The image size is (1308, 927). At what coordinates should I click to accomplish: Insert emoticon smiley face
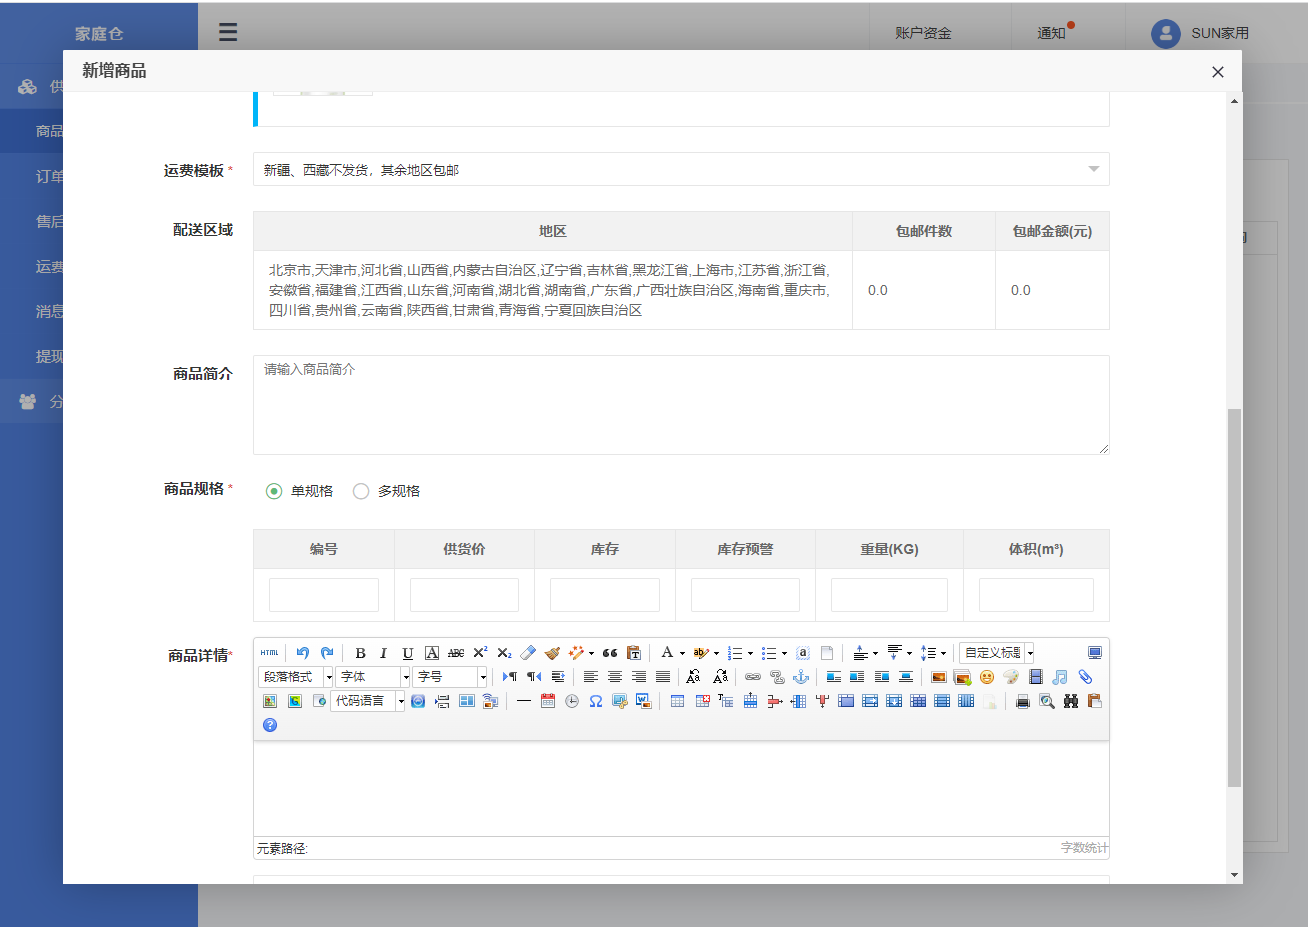point(987,677)
